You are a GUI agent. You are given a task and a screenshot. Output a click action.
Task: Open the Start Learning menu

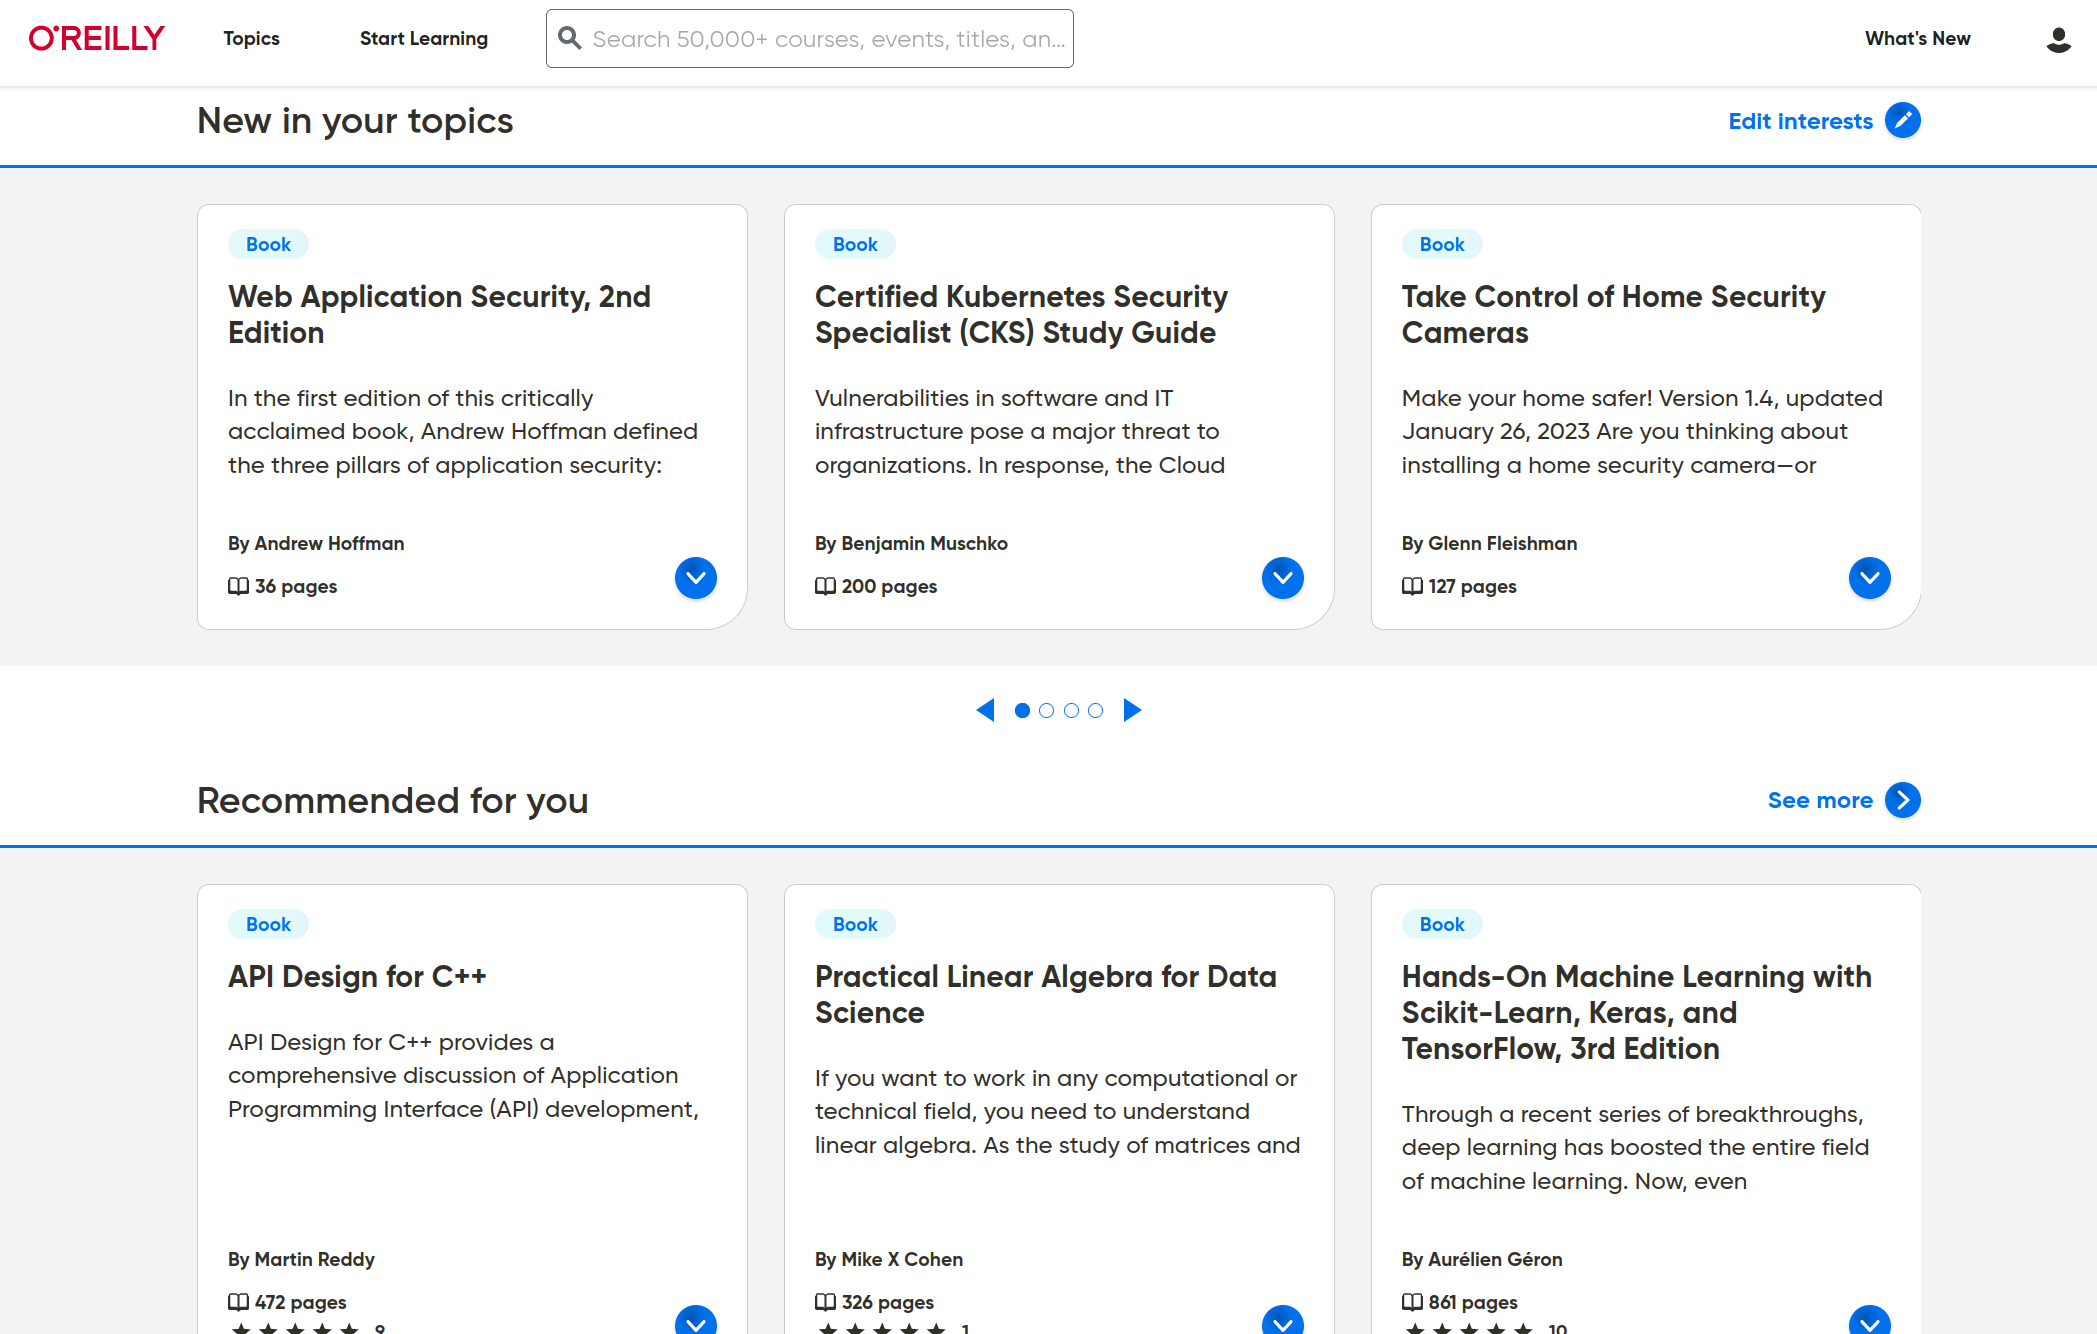point(423,38)
